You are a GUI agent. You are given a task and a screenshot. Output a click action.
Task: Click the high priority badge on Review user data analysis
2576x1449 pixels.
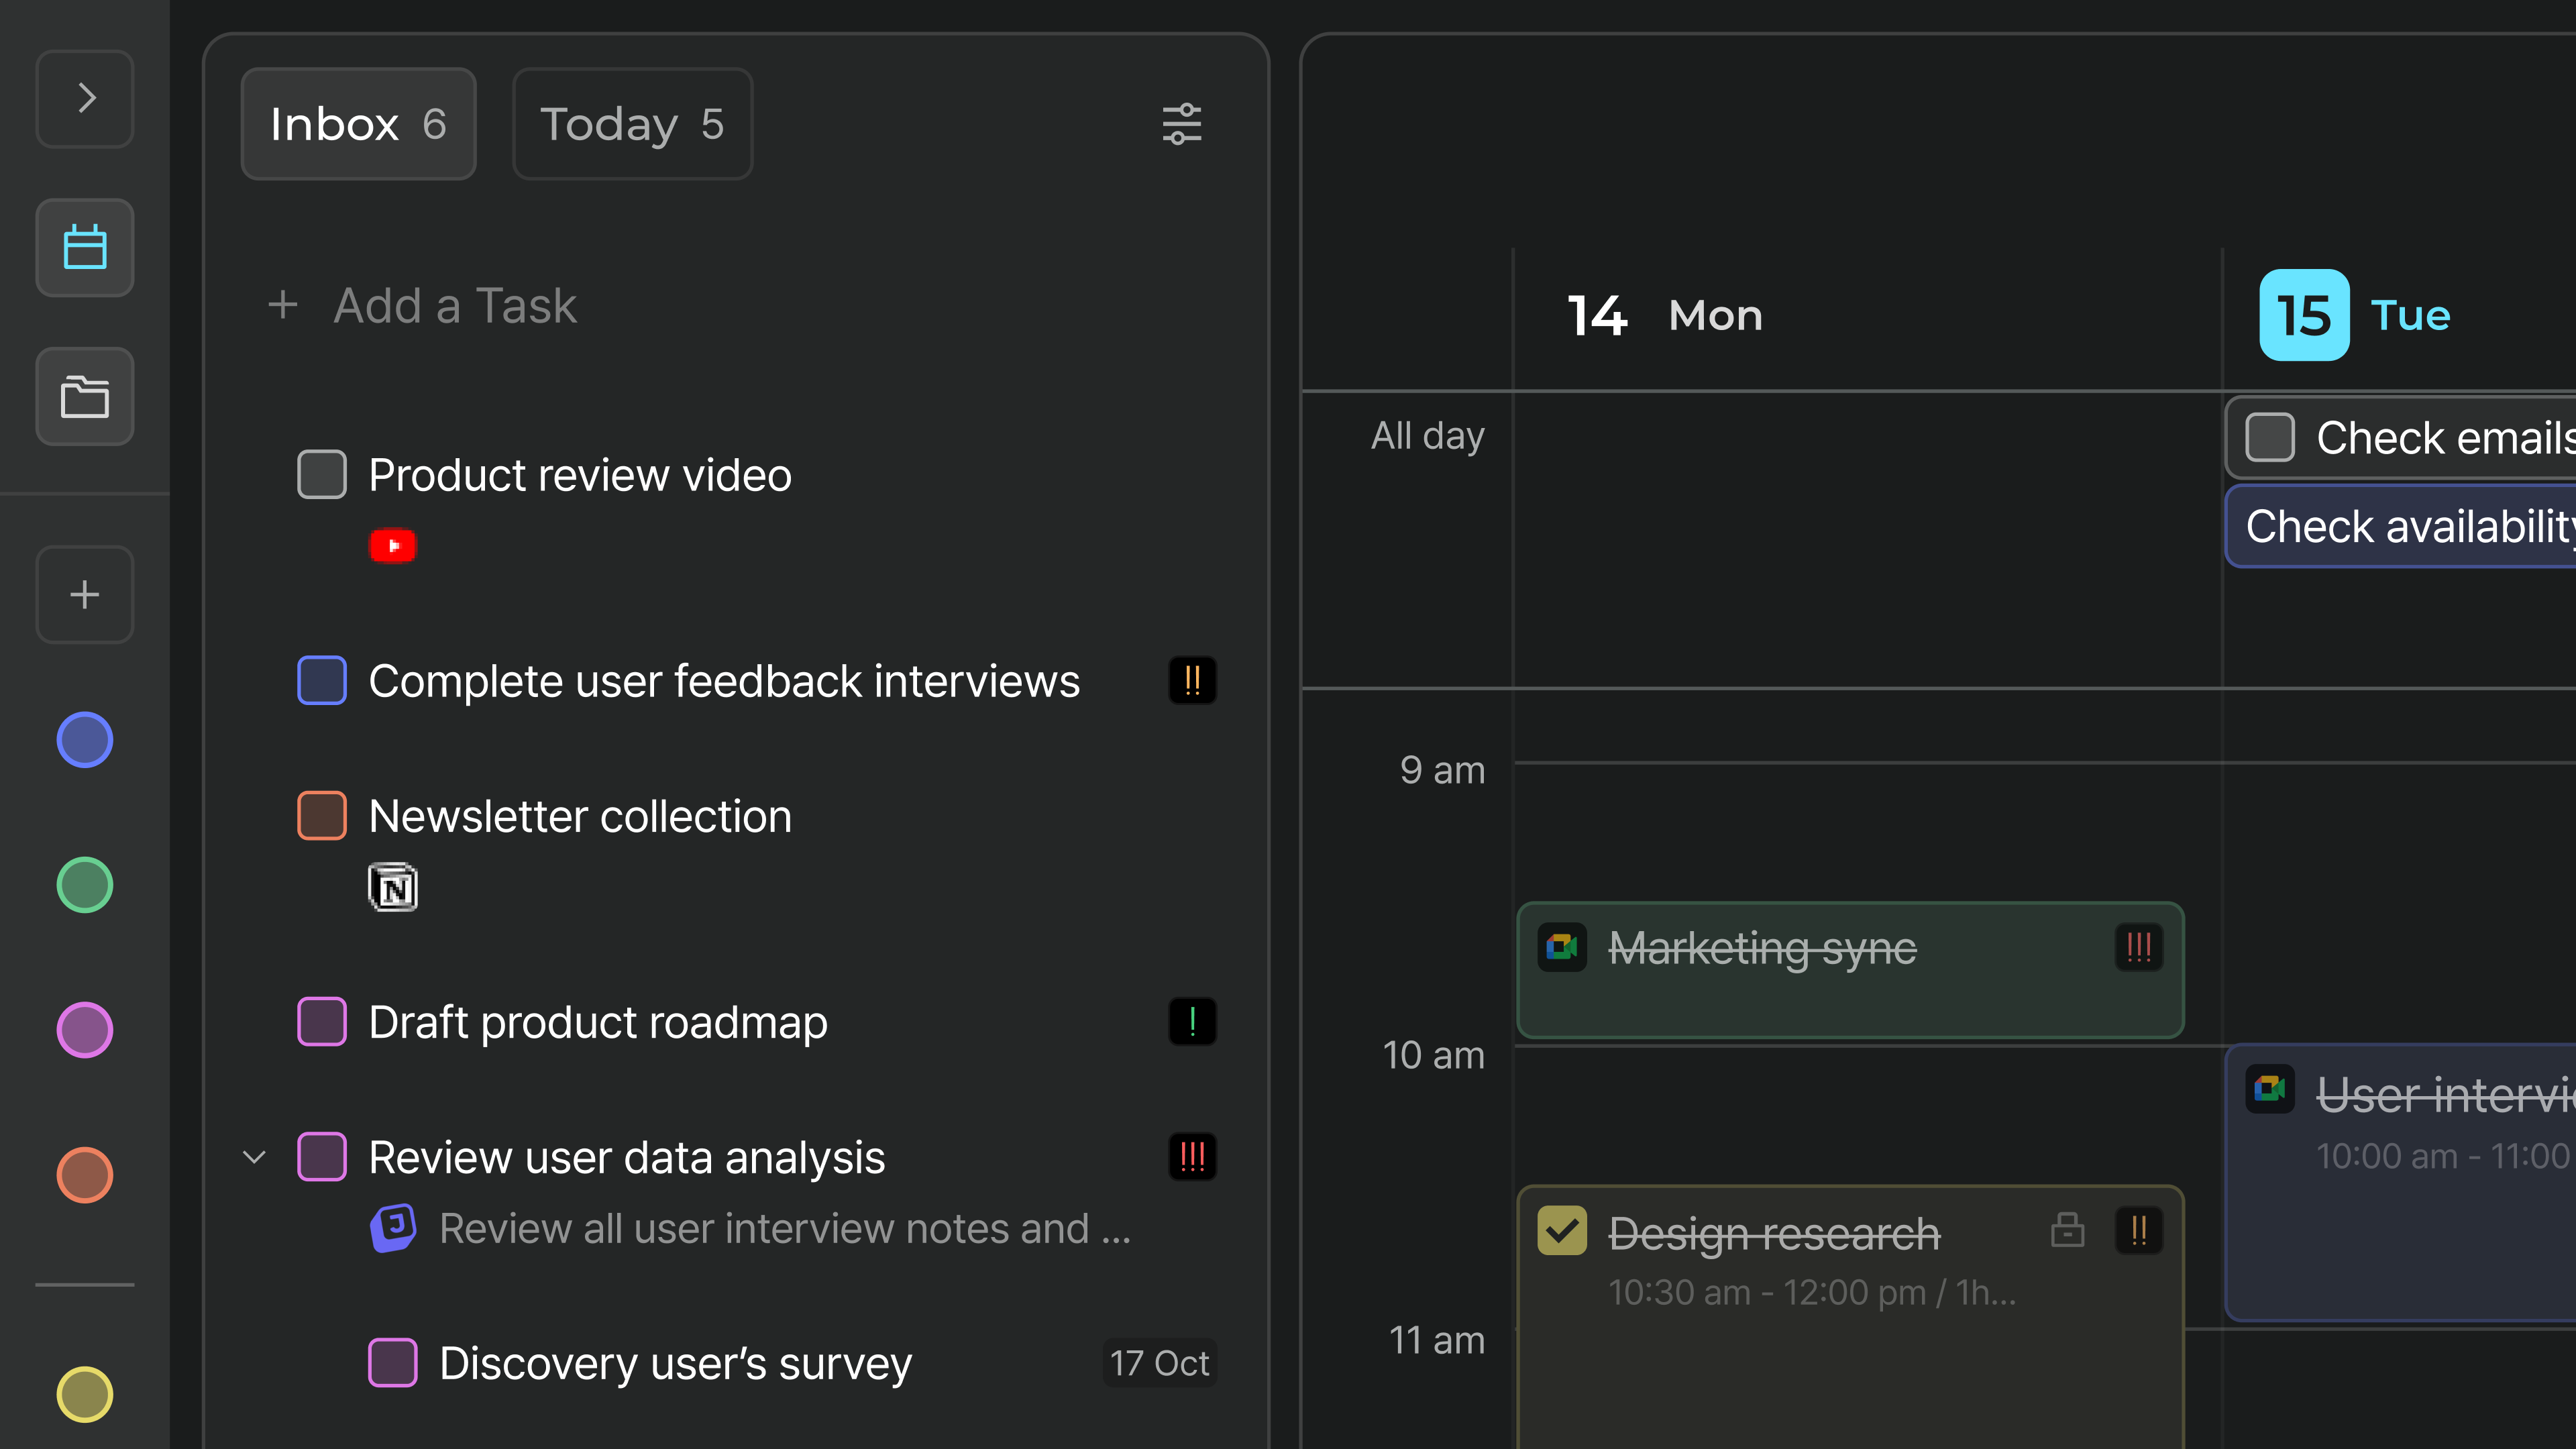click(1192, 1157)
